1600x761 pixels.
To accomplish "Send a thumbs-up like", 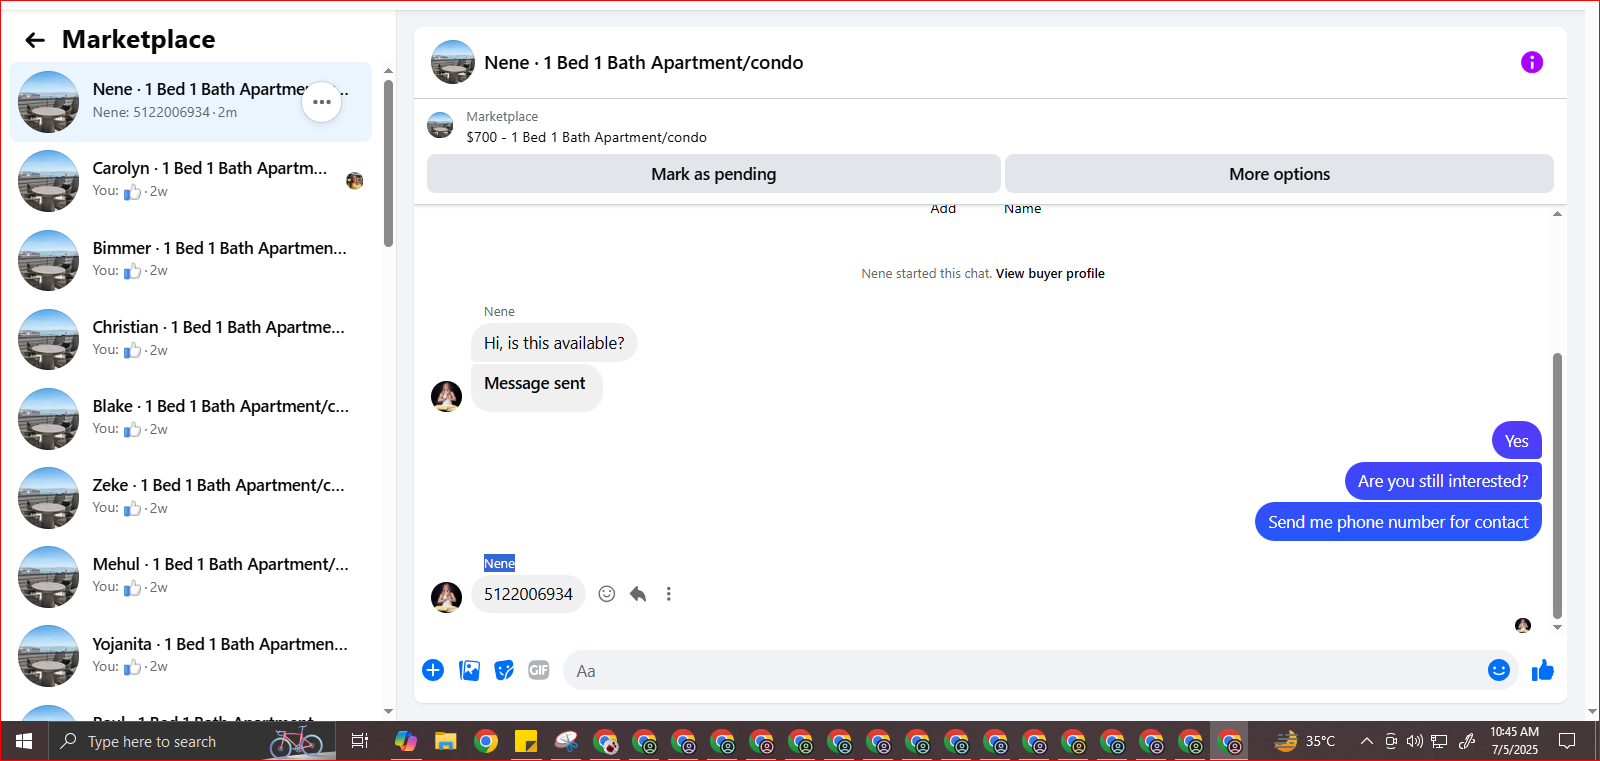I will [x=1542, y=670].
